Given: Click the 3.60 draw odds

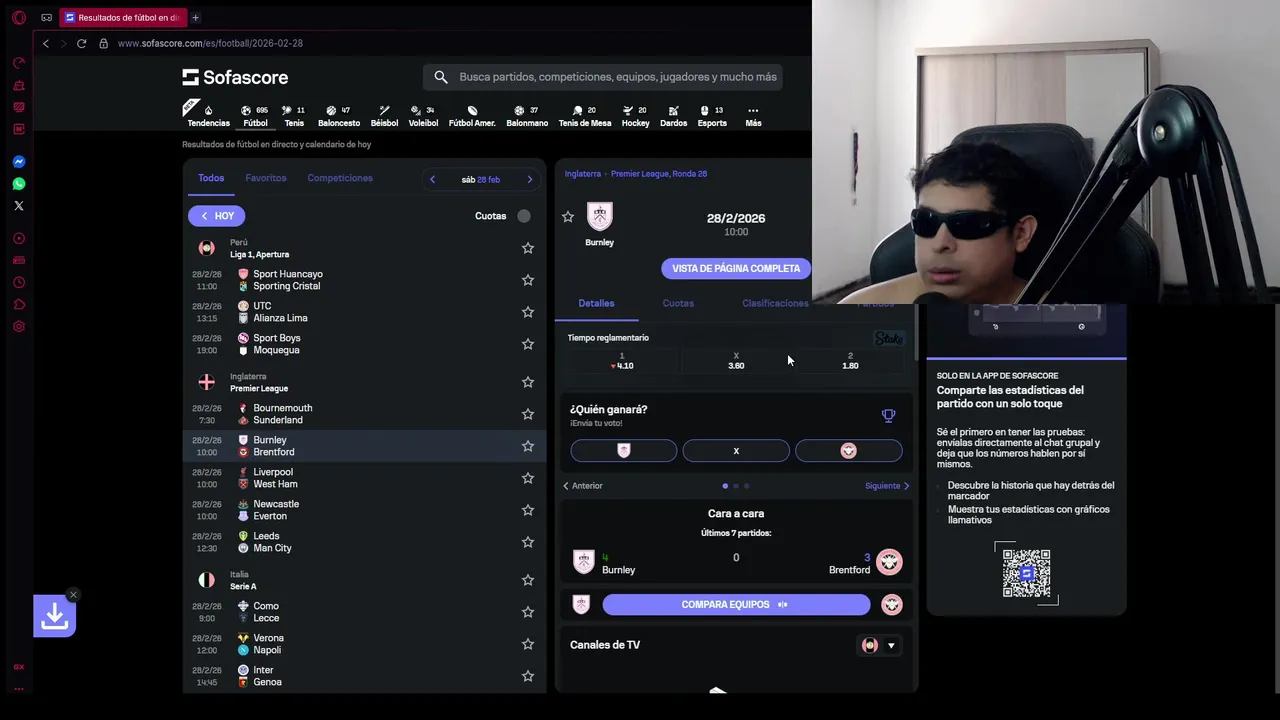Looking at the screenshot, I should (x=736, y=361).
